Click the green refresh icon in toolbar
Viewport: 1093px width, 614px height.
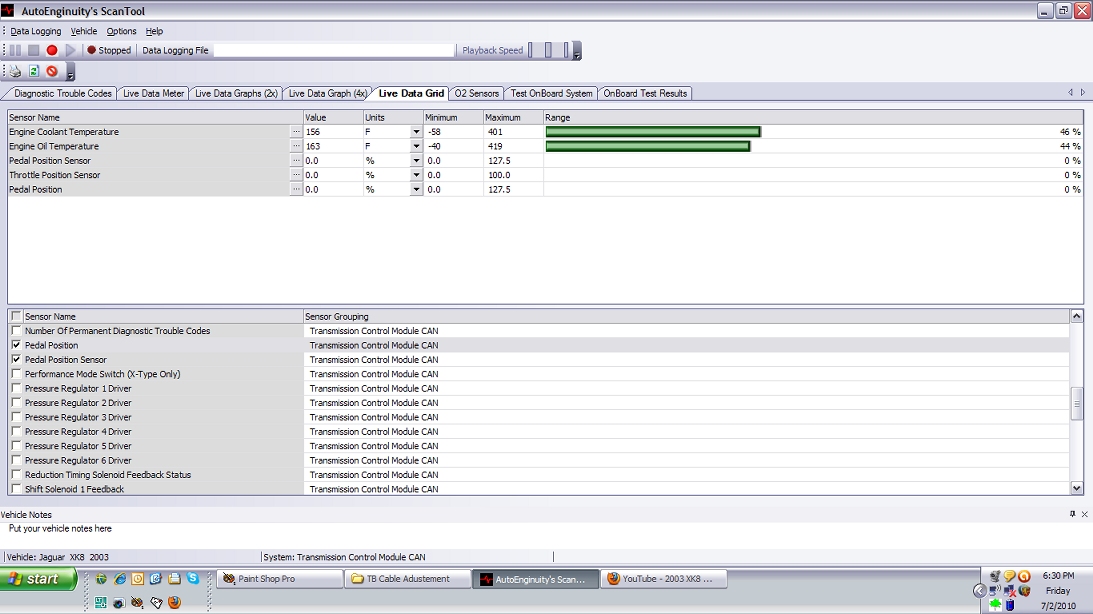33,71
